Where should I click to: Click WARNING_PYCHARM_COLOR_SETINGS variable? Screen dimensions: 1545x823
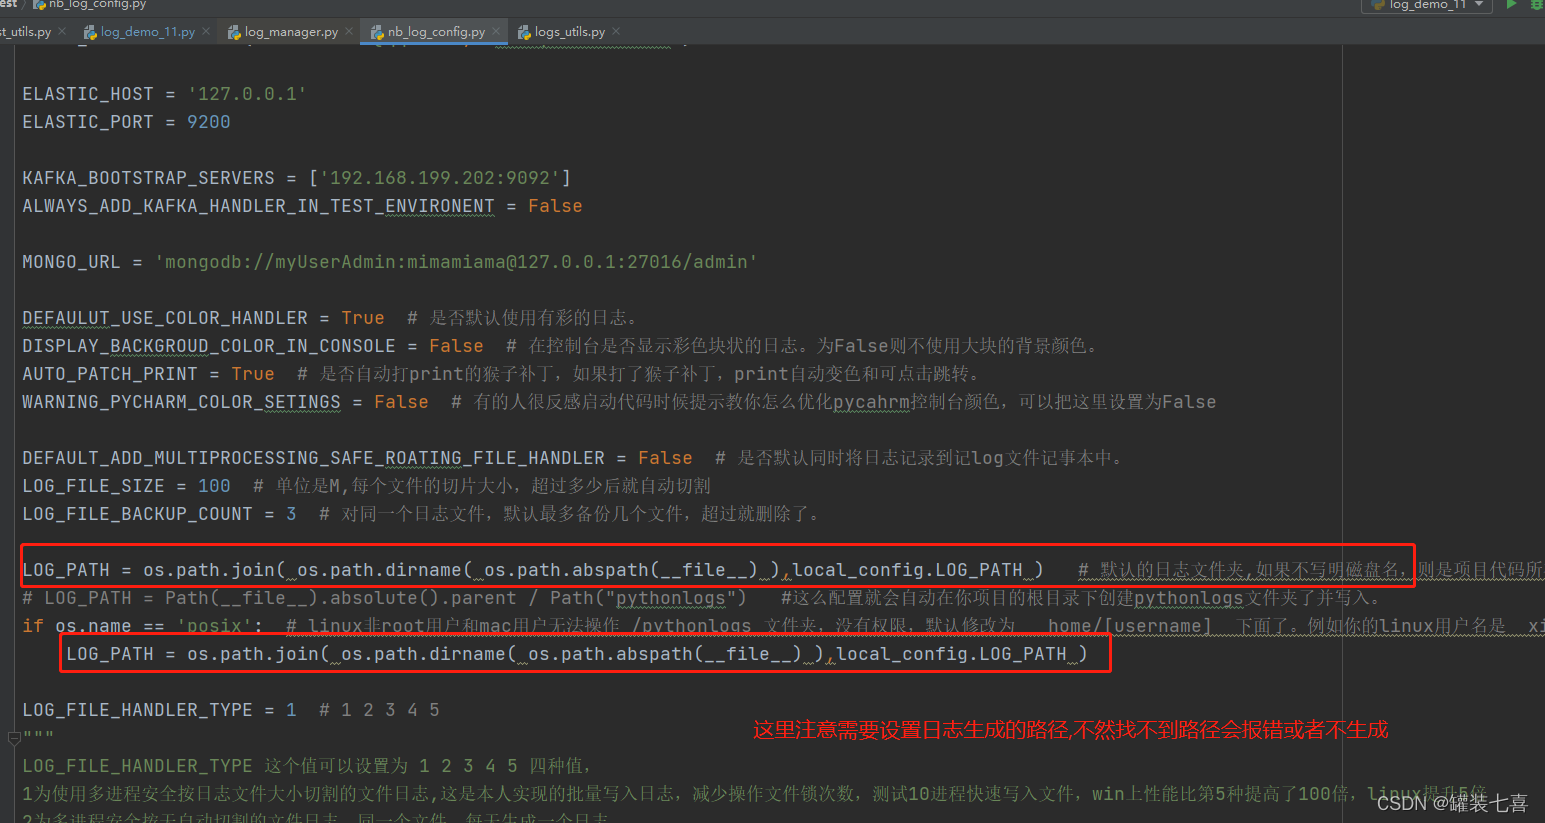[181, 402]
